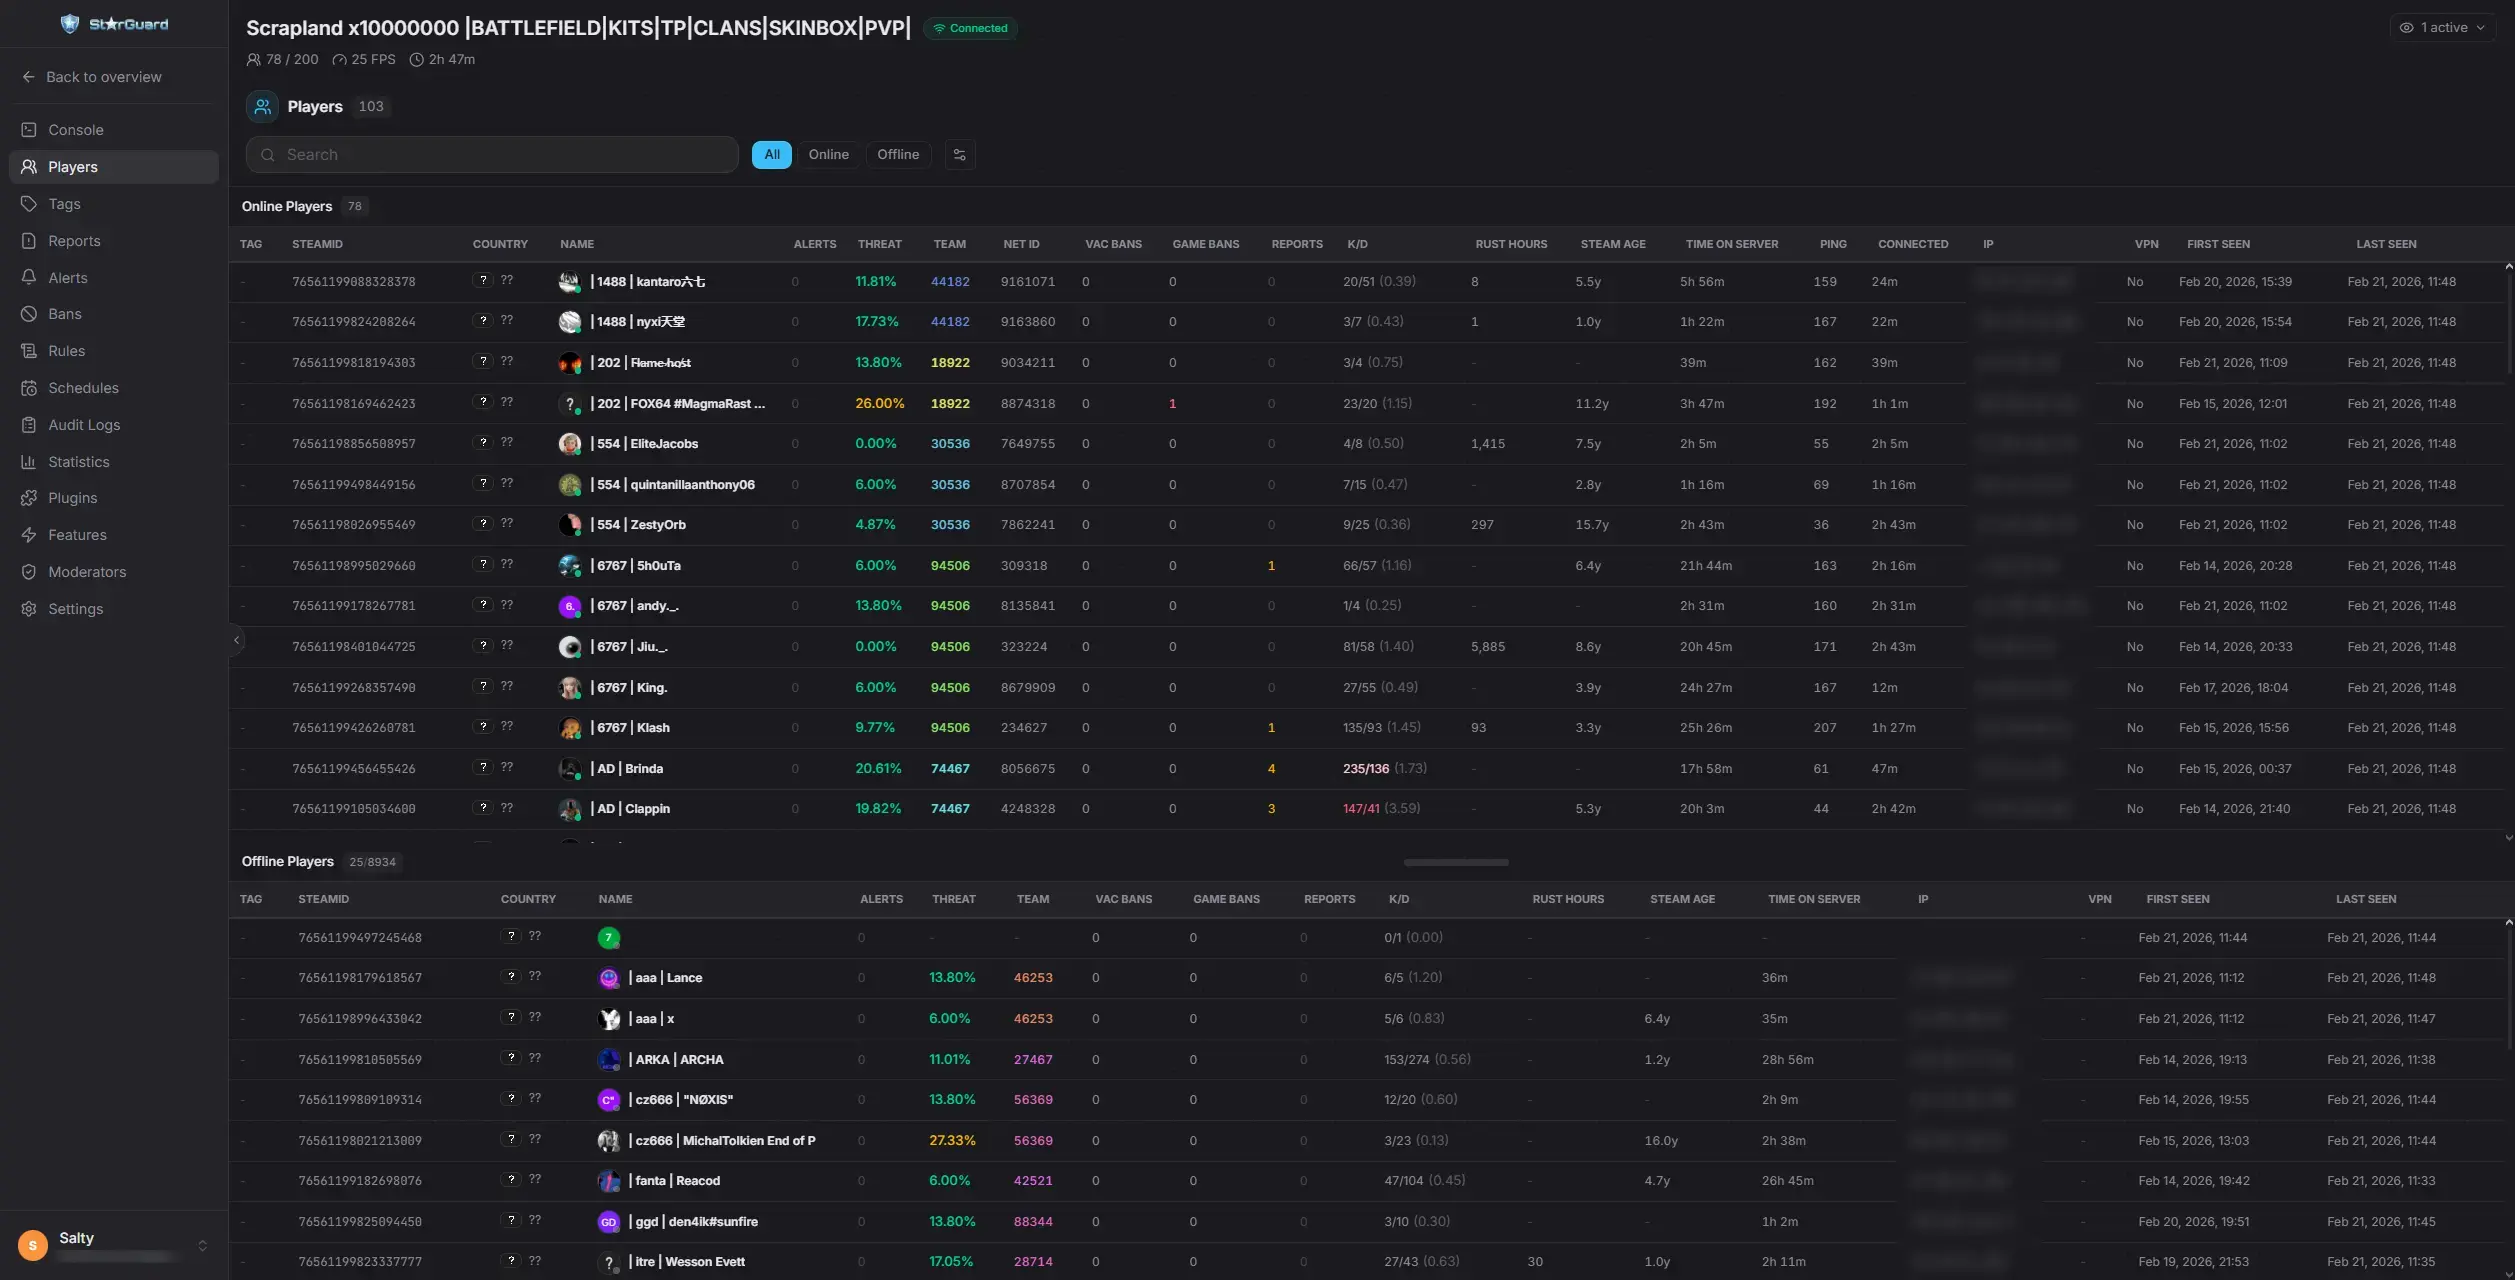The width and height of the screenshot is (2515, 1280).
Task: Switch filter to Online players
Action: [828, 155]
